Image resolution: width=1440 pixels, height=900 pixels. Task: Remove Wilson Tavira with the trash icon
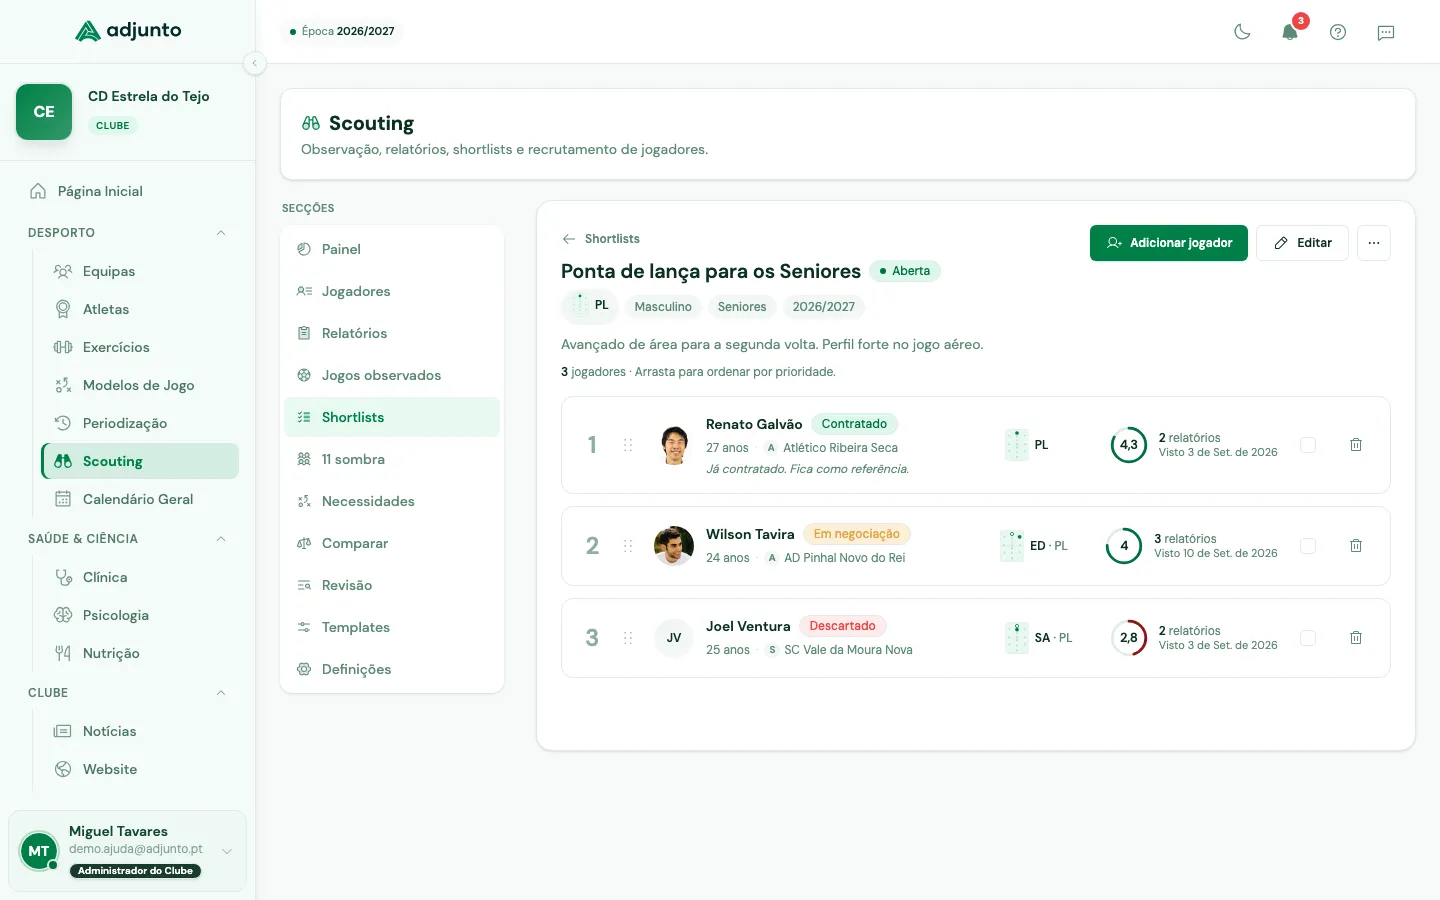pos(1356,546)
